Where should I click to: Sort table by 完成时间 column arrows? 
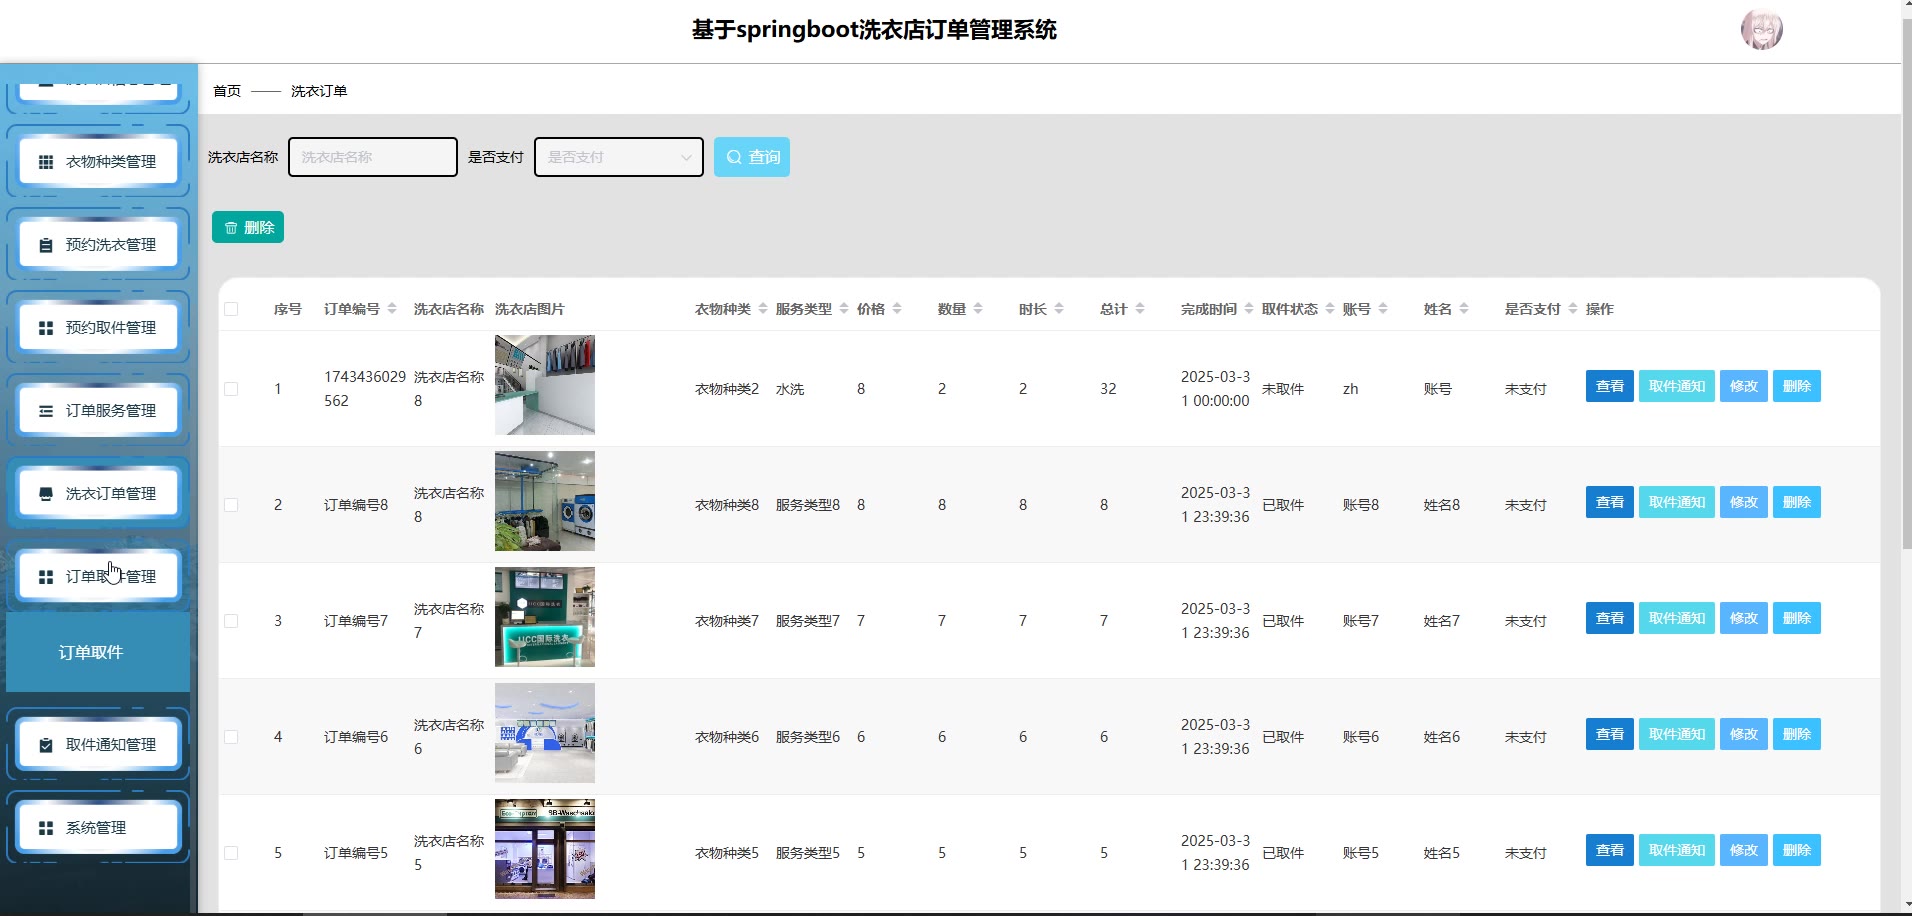pyautogui.click(x=1248, y=309)
